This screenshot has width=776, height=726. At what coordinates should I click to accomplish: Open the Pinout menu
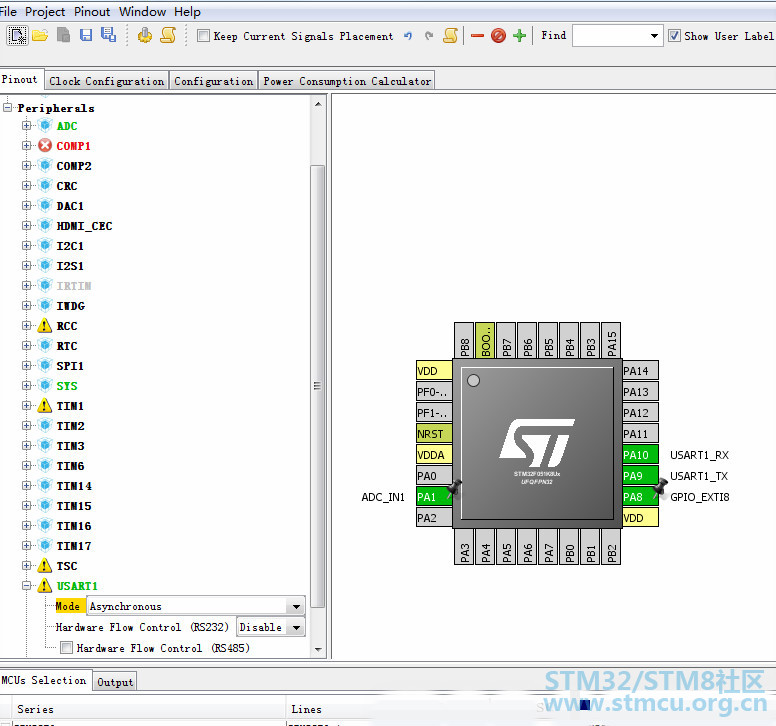tap(92, 11)
